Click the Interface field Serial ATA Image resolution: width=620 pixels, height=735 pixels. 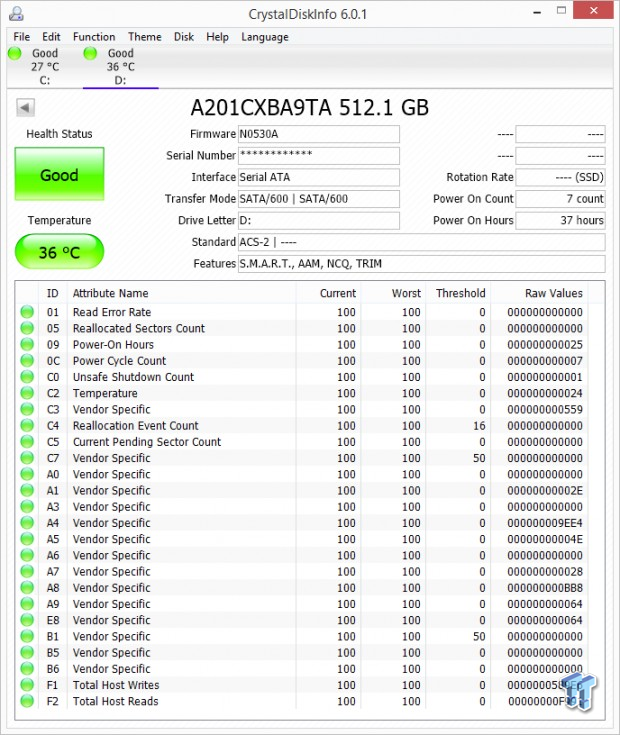click(x=319, y=177)
